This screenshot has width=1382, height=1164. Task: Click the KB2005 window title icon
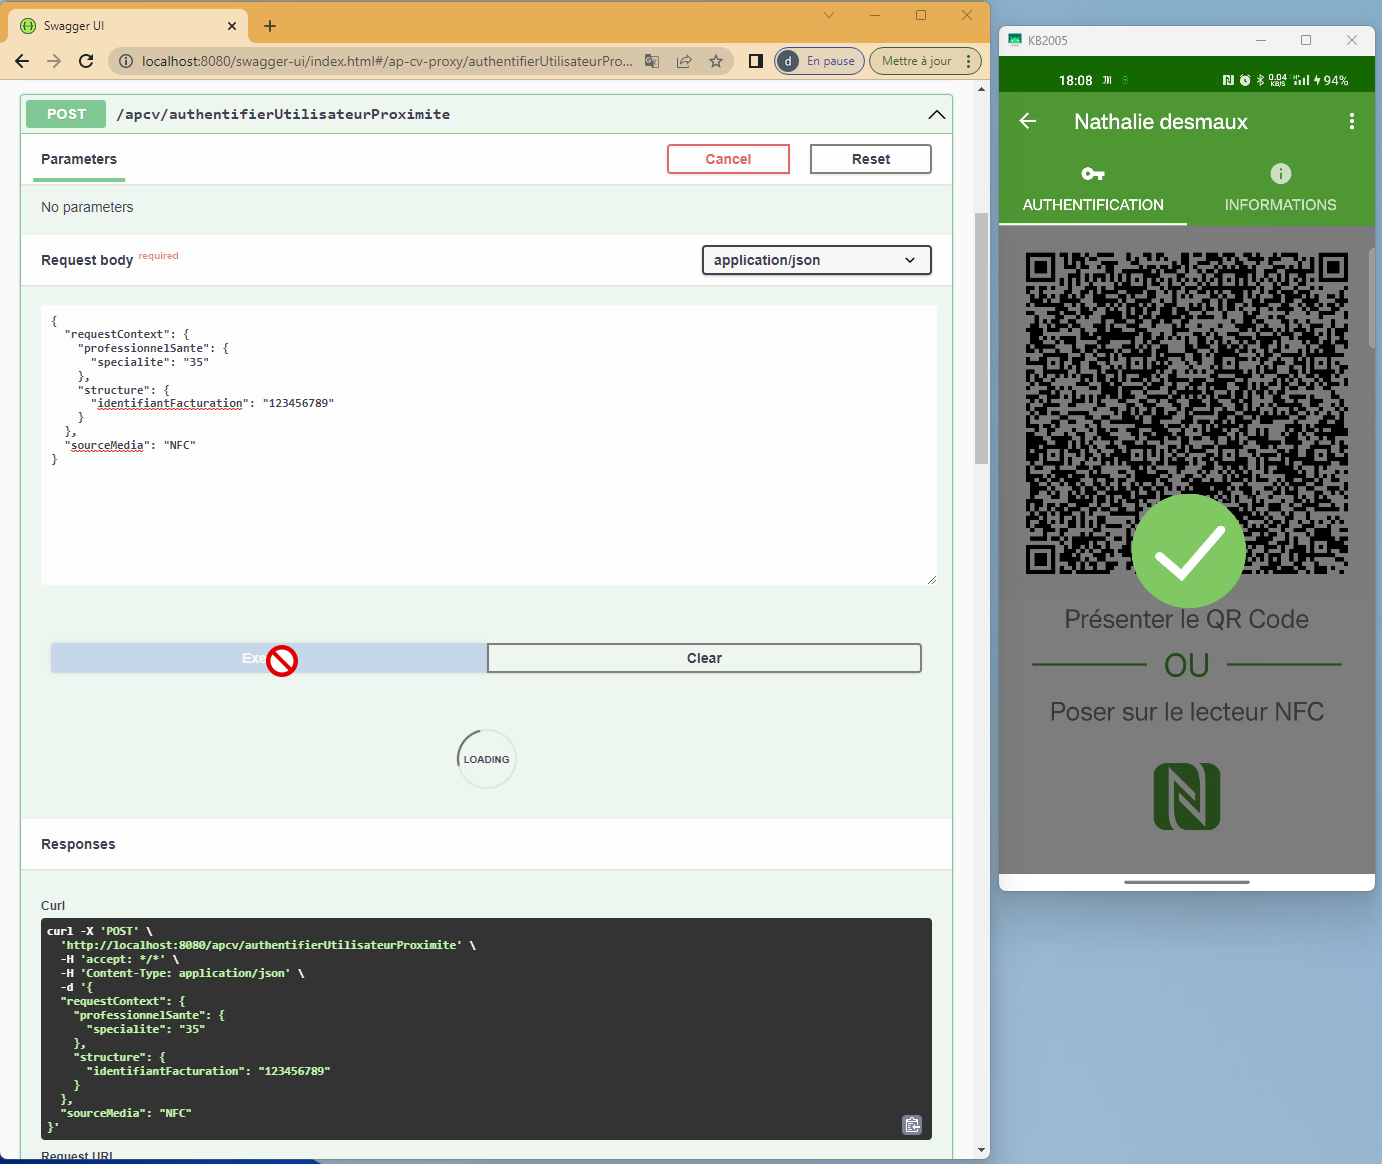[1015, 40]
